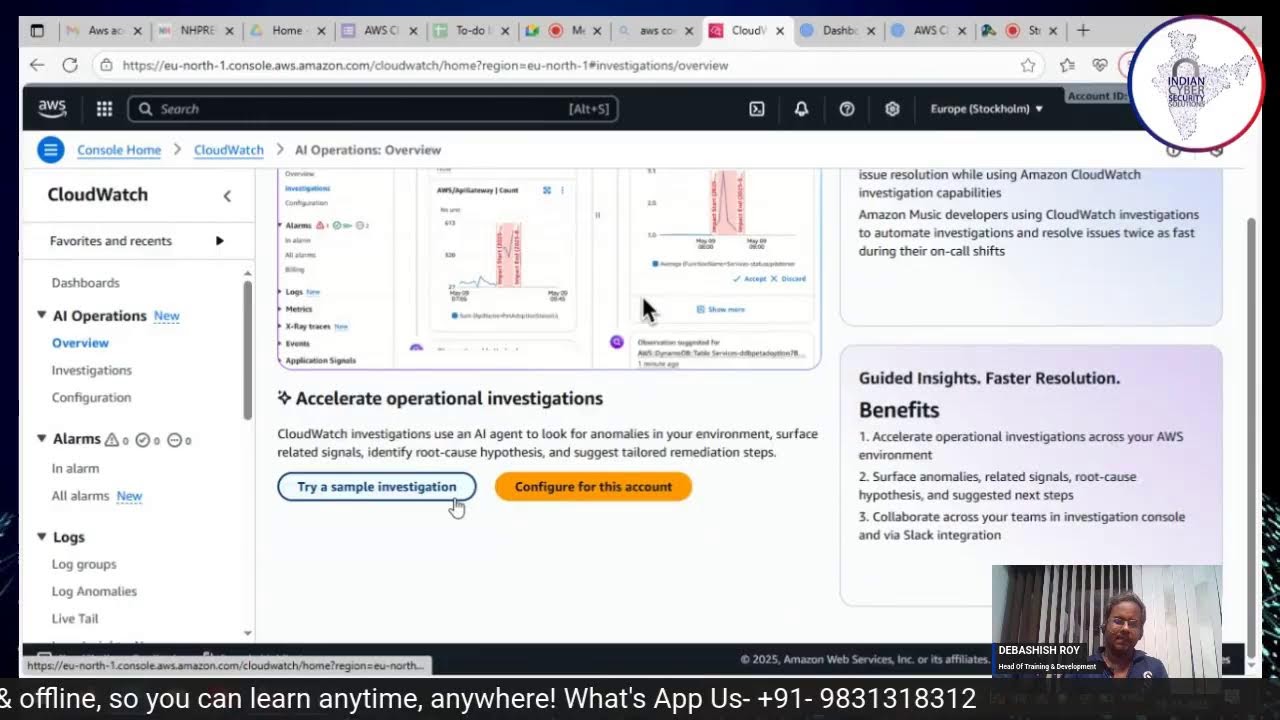Image resolution: width=1280 pixels, height=720 pixels.
Task: Click the site info icon in address bar
Action: click(106, 65)
